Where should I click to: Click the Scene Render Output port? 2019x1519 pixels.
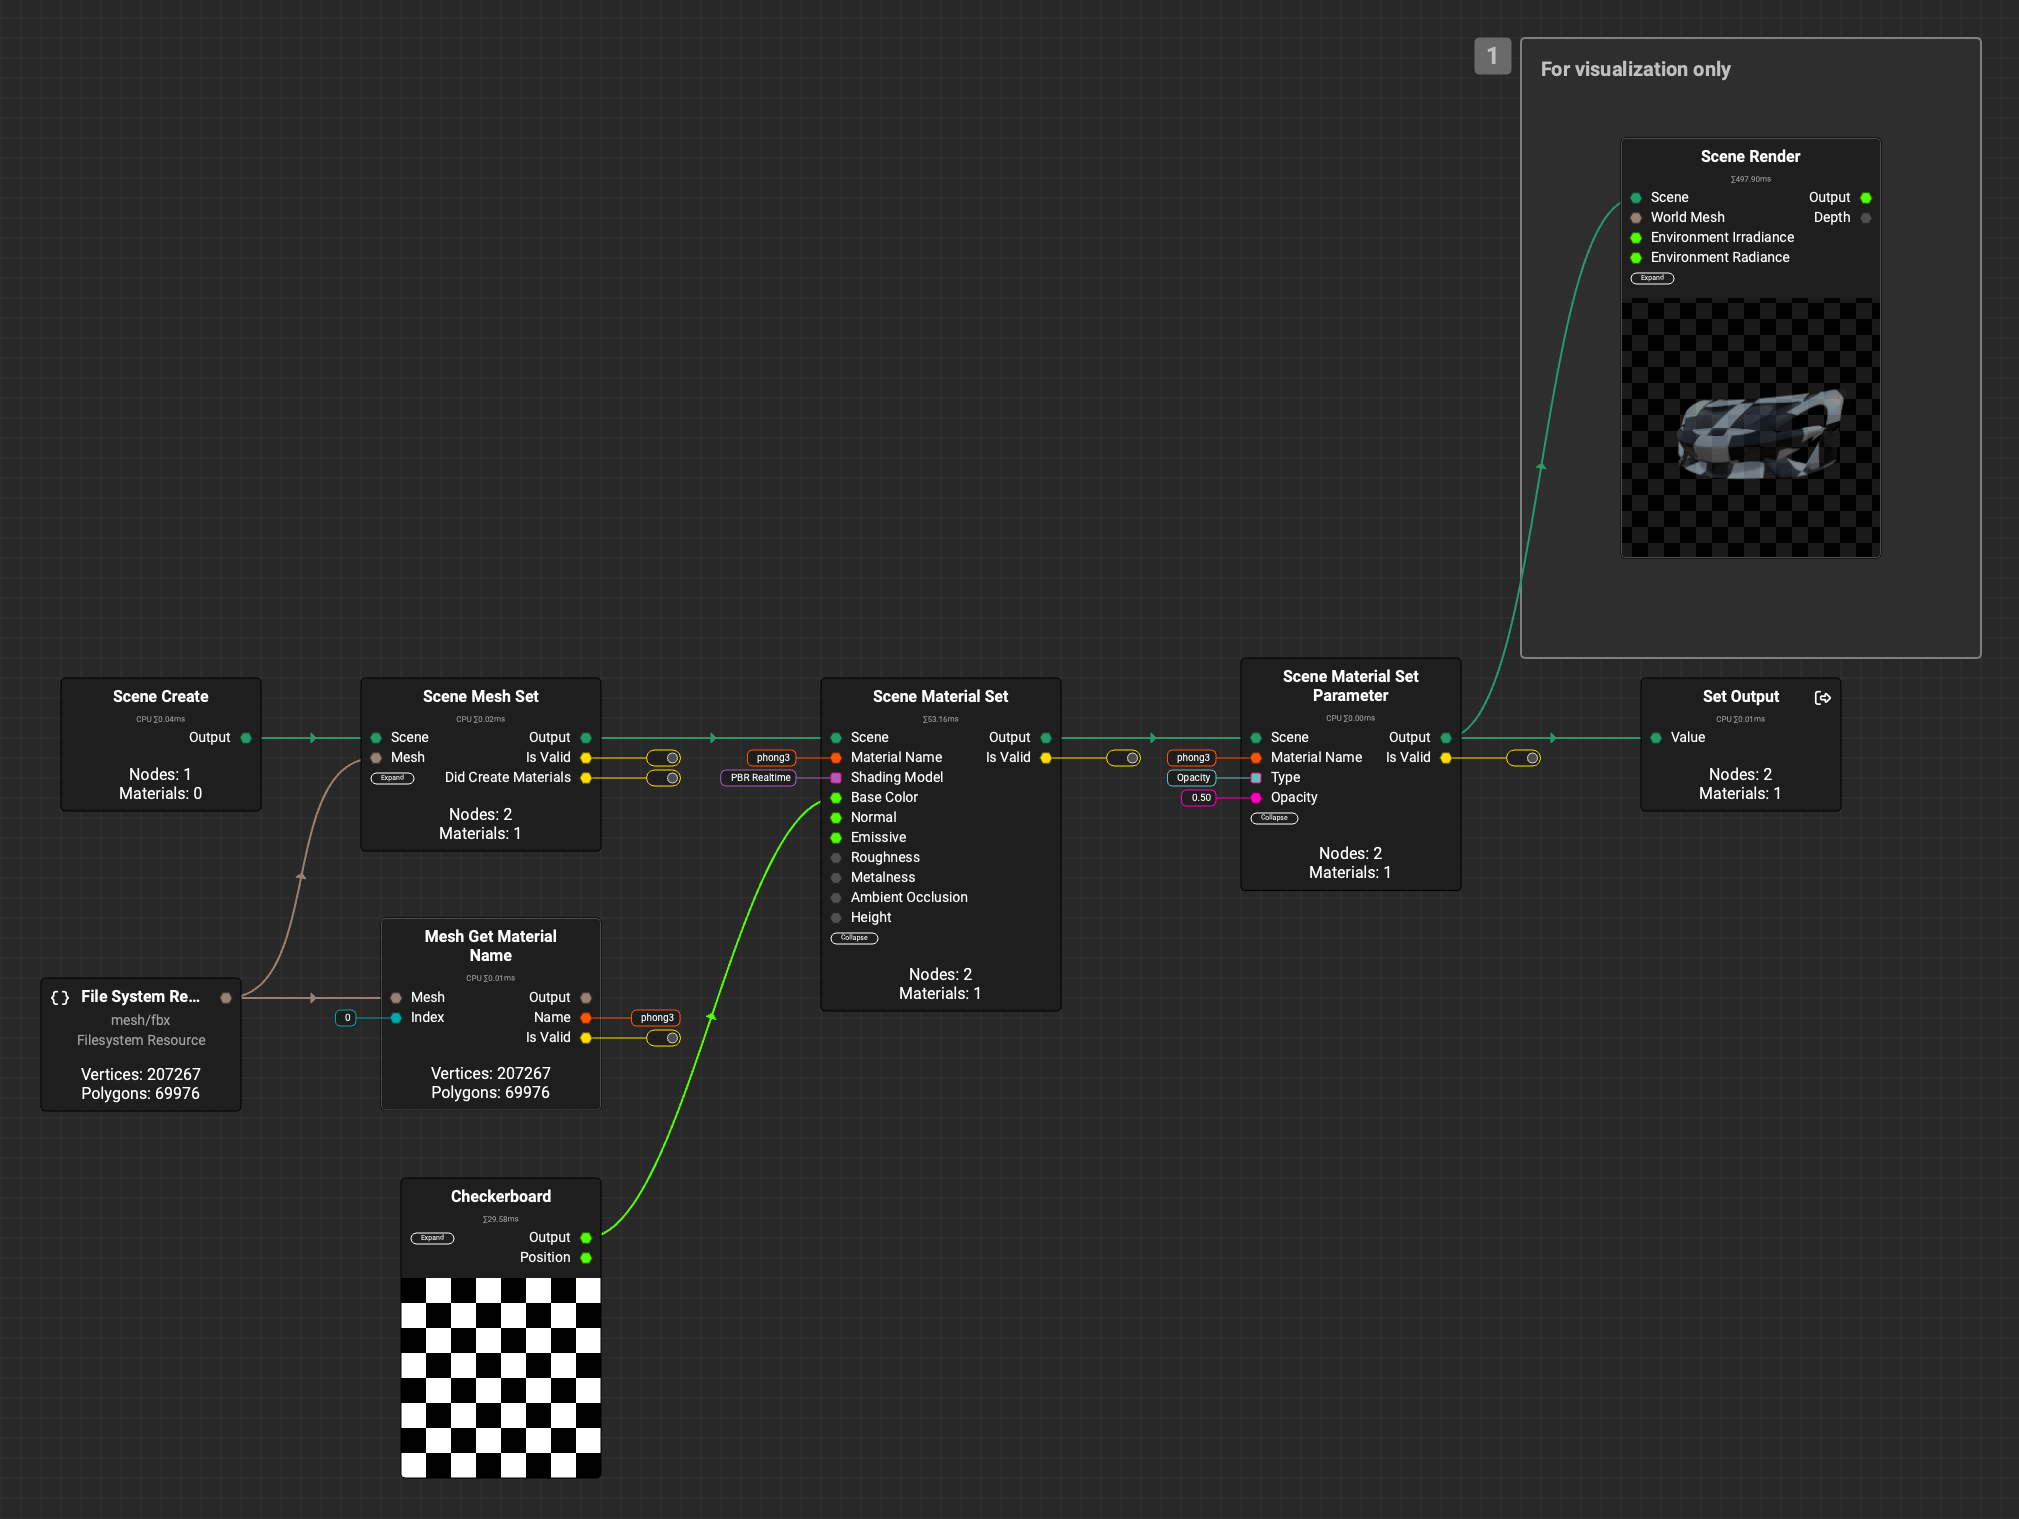point(1866,198)
